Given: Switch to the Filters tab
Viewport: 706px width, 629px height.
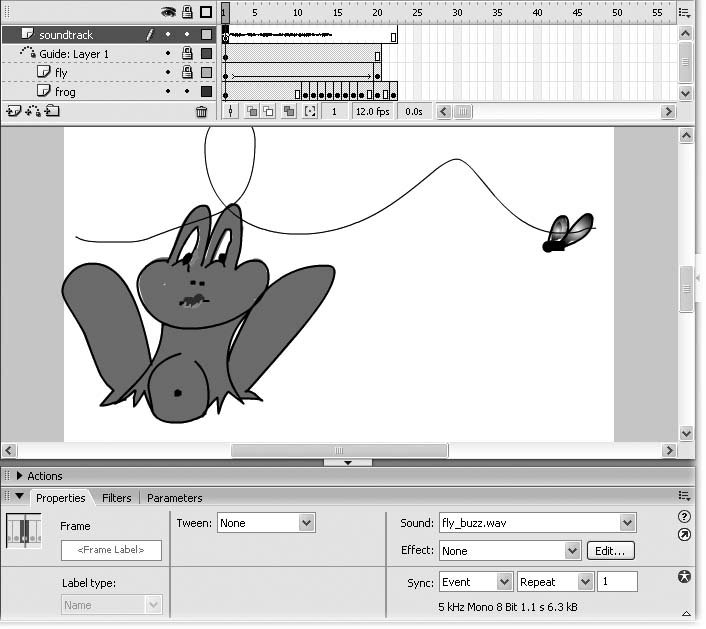Looking at the screenshot, I should 116,498.
